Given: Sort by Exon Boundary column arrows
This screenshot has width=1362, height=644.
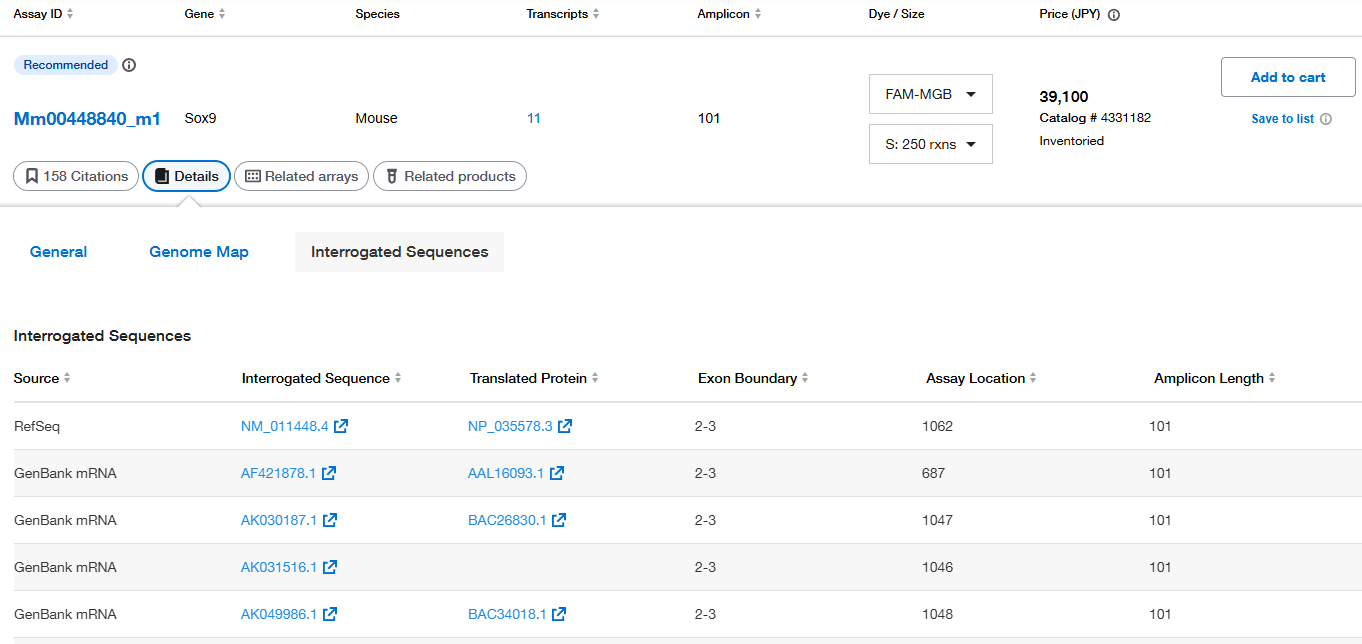Looking at the screenshot, I should 805,378.
